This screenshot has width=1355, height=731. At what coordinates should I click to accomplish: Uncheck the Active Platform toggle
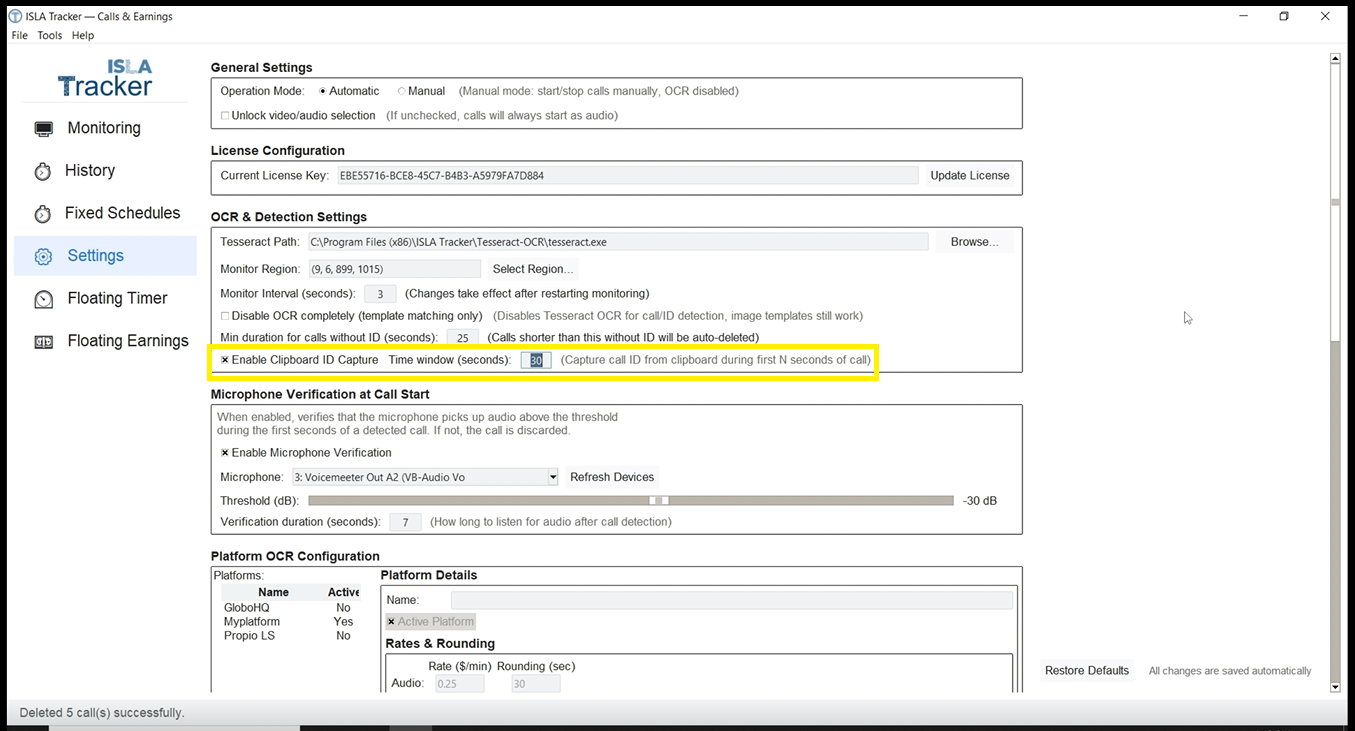(390, 621)
